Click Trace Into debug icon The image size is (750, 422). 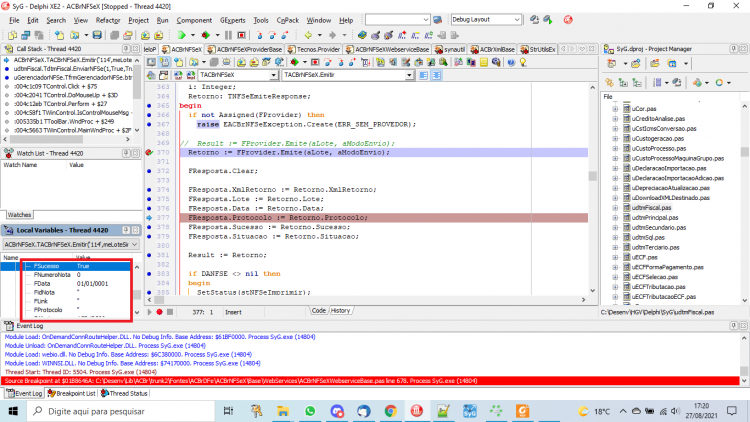[x=259, y=35]
